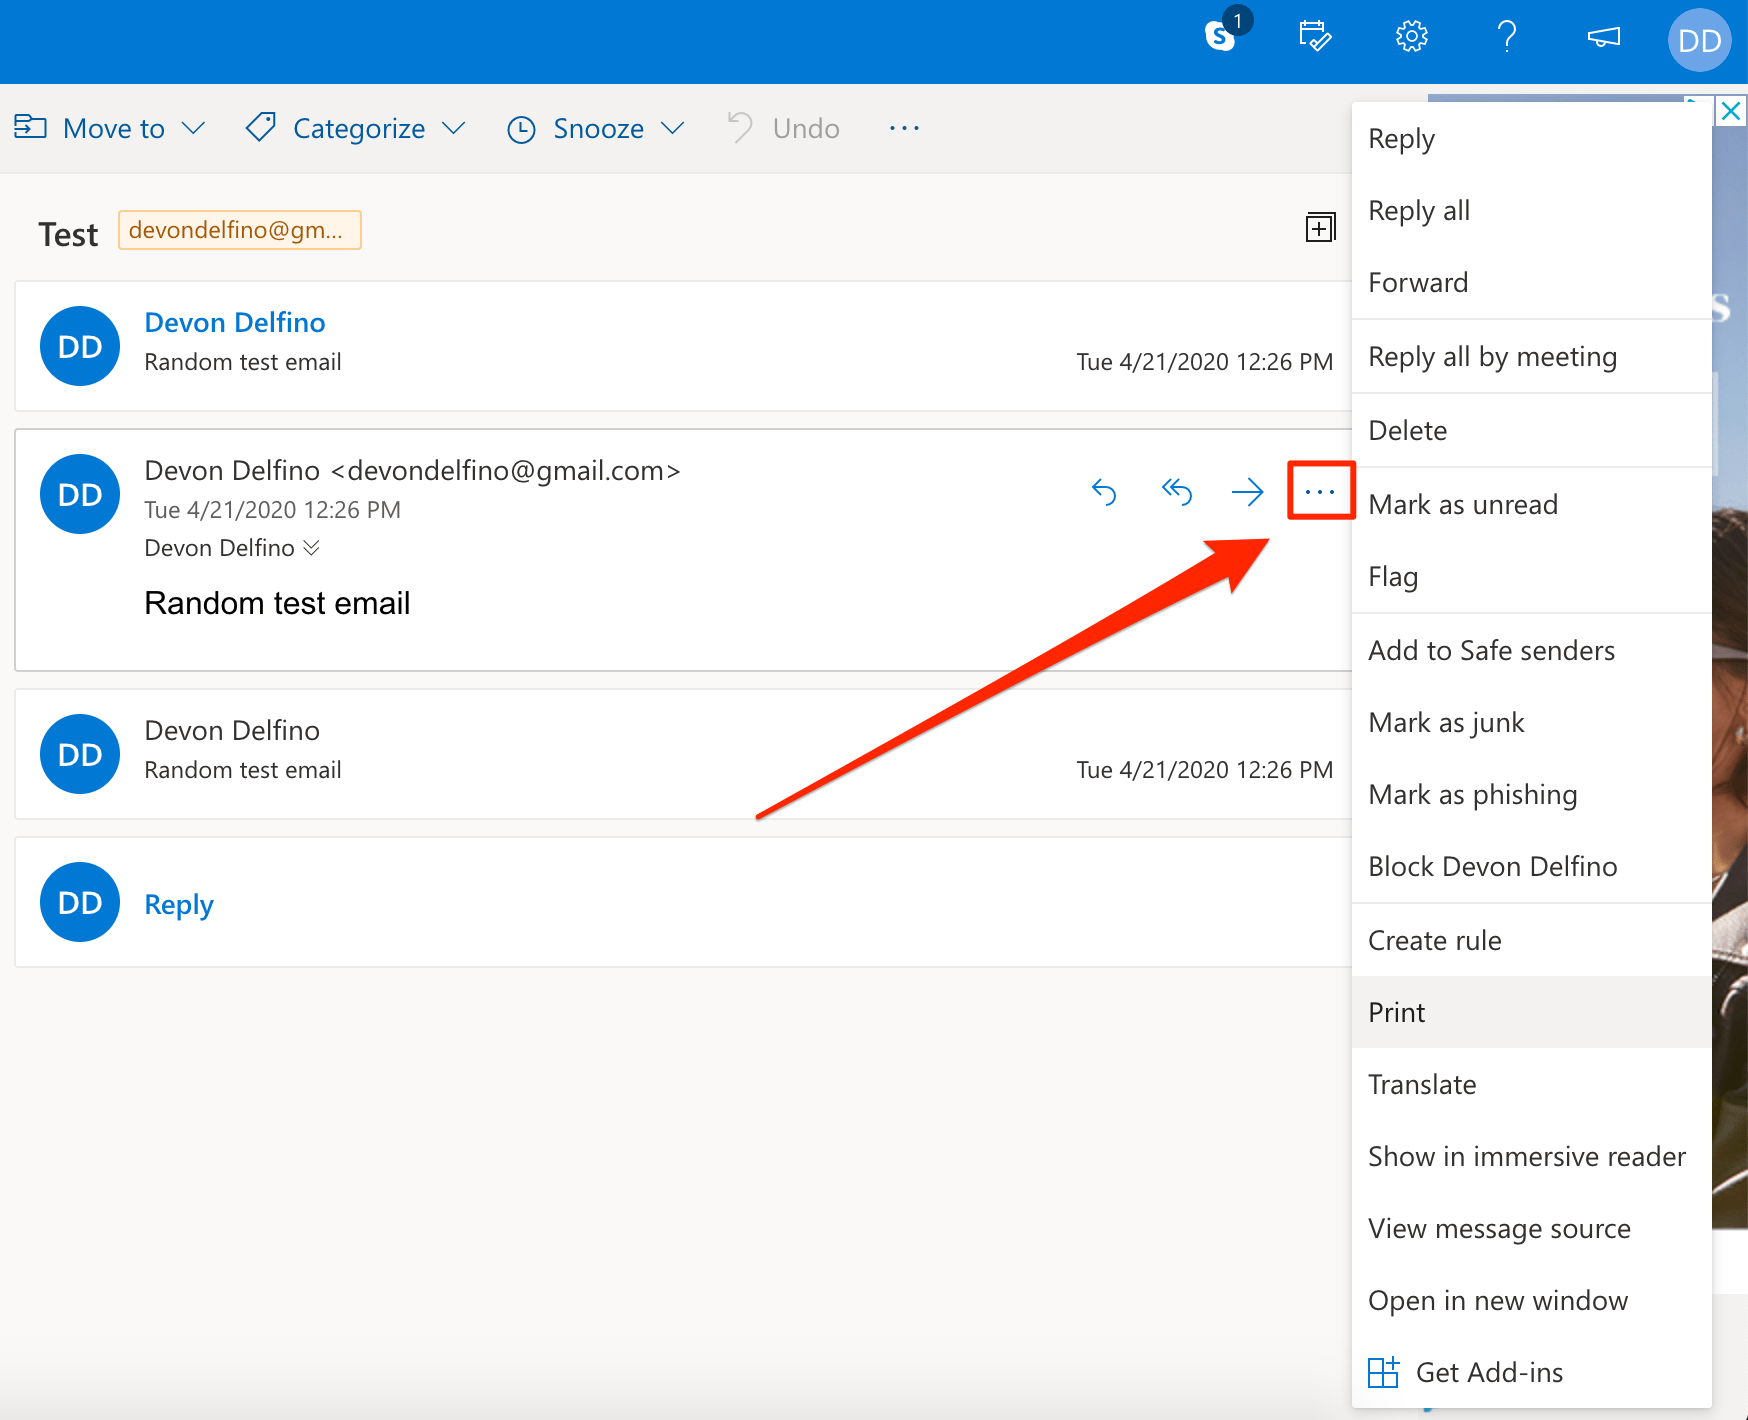Click the Reply link at conversation bottom
Viewport: 1748px width, 1420px height.
[x=179, y=904]
